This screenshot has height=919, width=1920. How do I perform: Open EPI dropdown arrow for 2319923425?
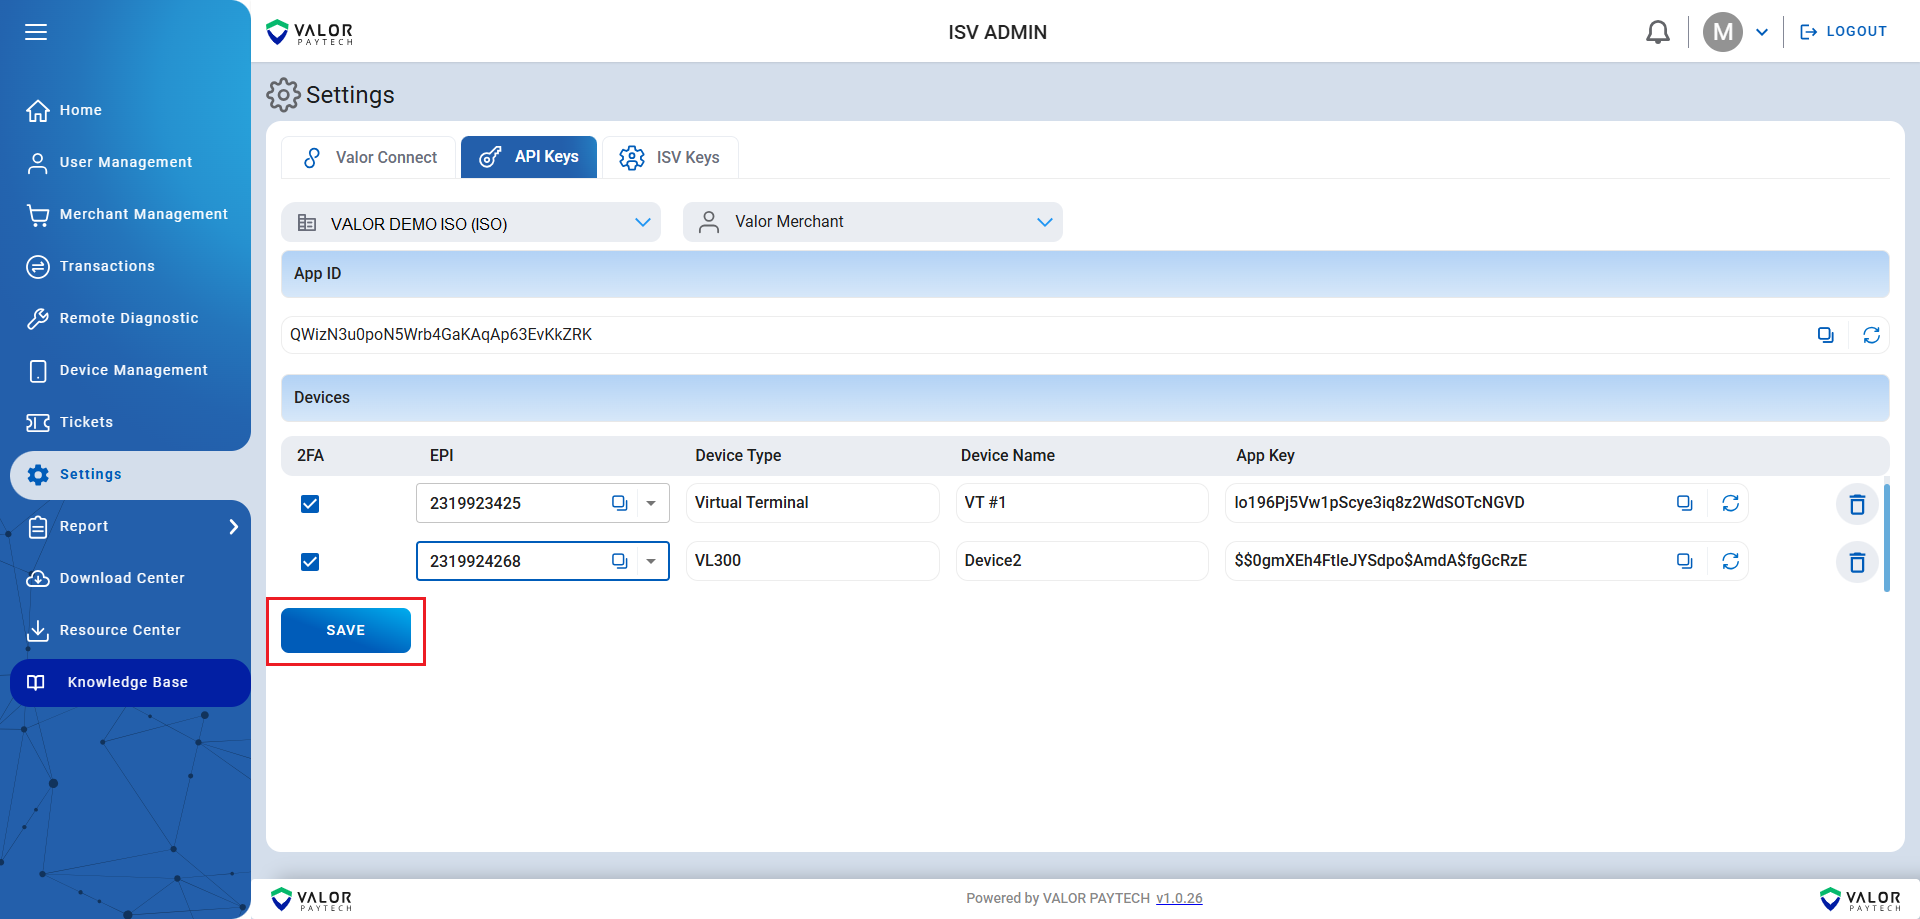tap(651, 503)
